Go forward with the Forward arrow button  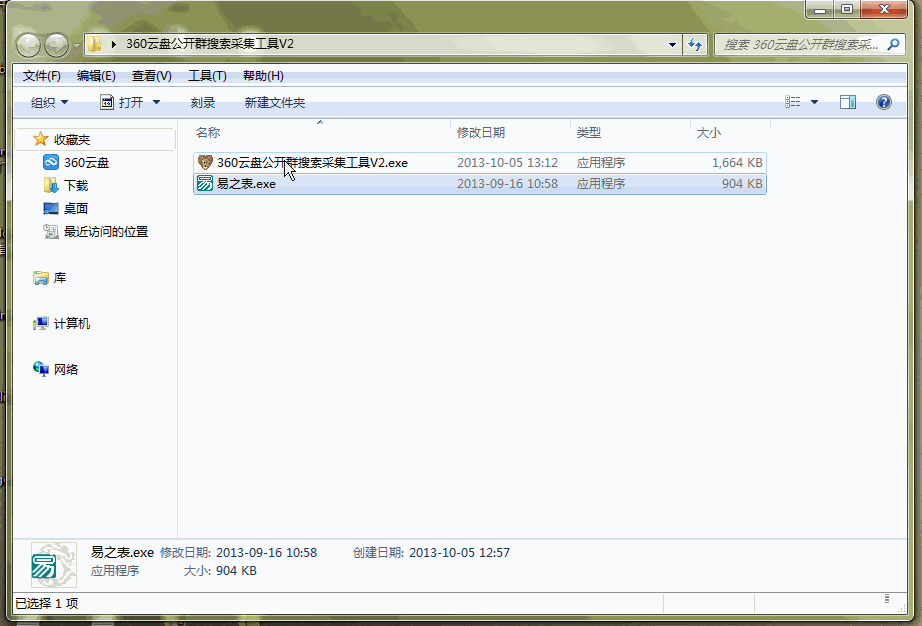(x=56, y=45)
